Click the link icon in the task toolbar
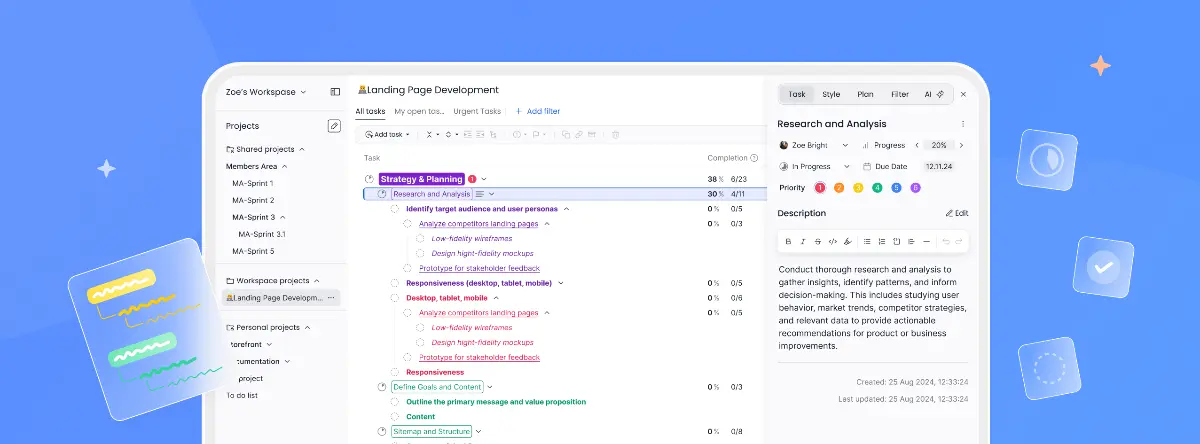This screenshot has width=1200, height=444. 578,134
